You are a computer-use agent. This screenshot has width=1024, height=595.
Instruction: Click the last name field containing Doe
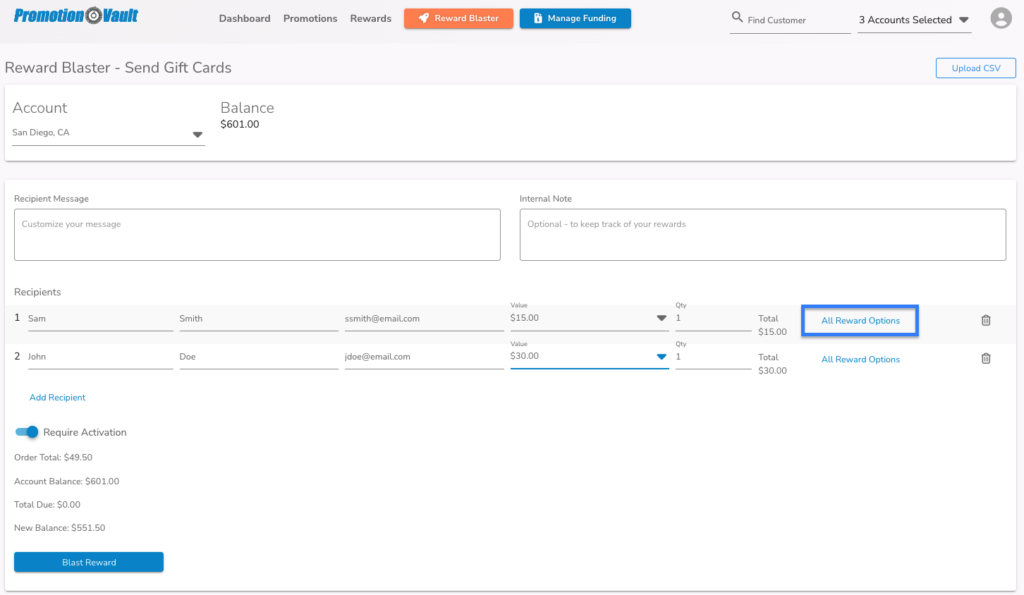coord(259,357)
